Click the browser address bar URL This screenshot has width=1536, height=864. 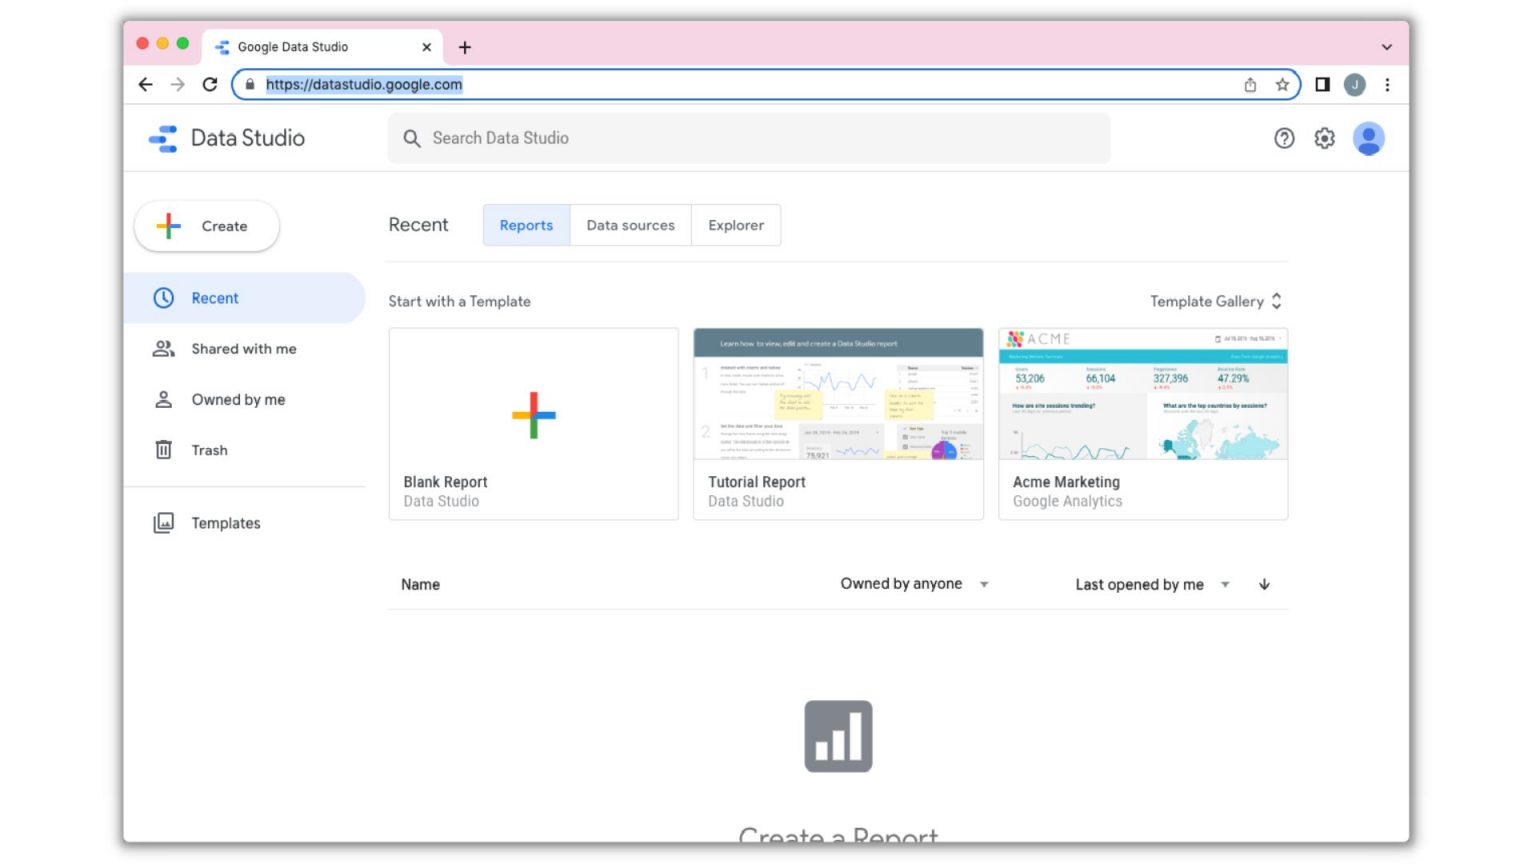click(x=364, y=85)
